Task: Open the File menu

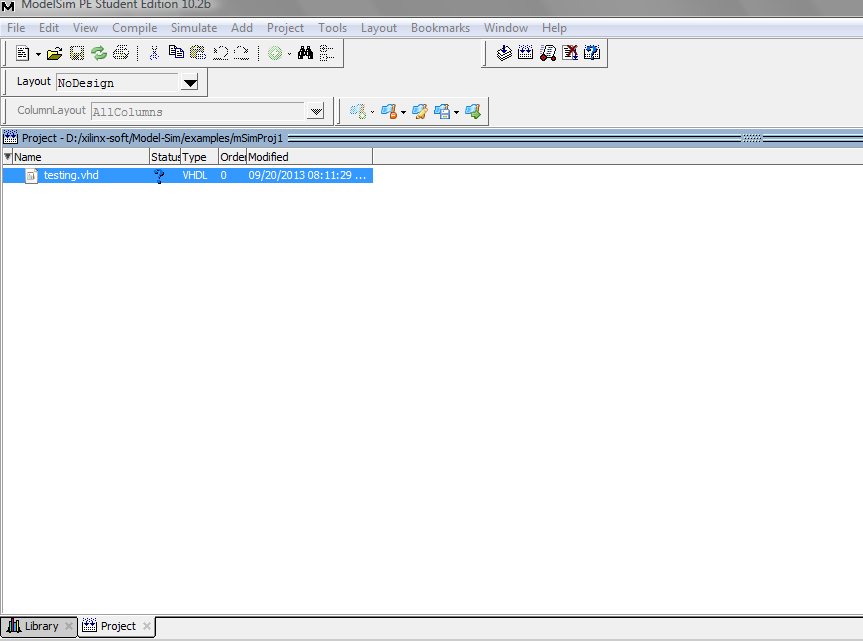Action: pos(16,28)
